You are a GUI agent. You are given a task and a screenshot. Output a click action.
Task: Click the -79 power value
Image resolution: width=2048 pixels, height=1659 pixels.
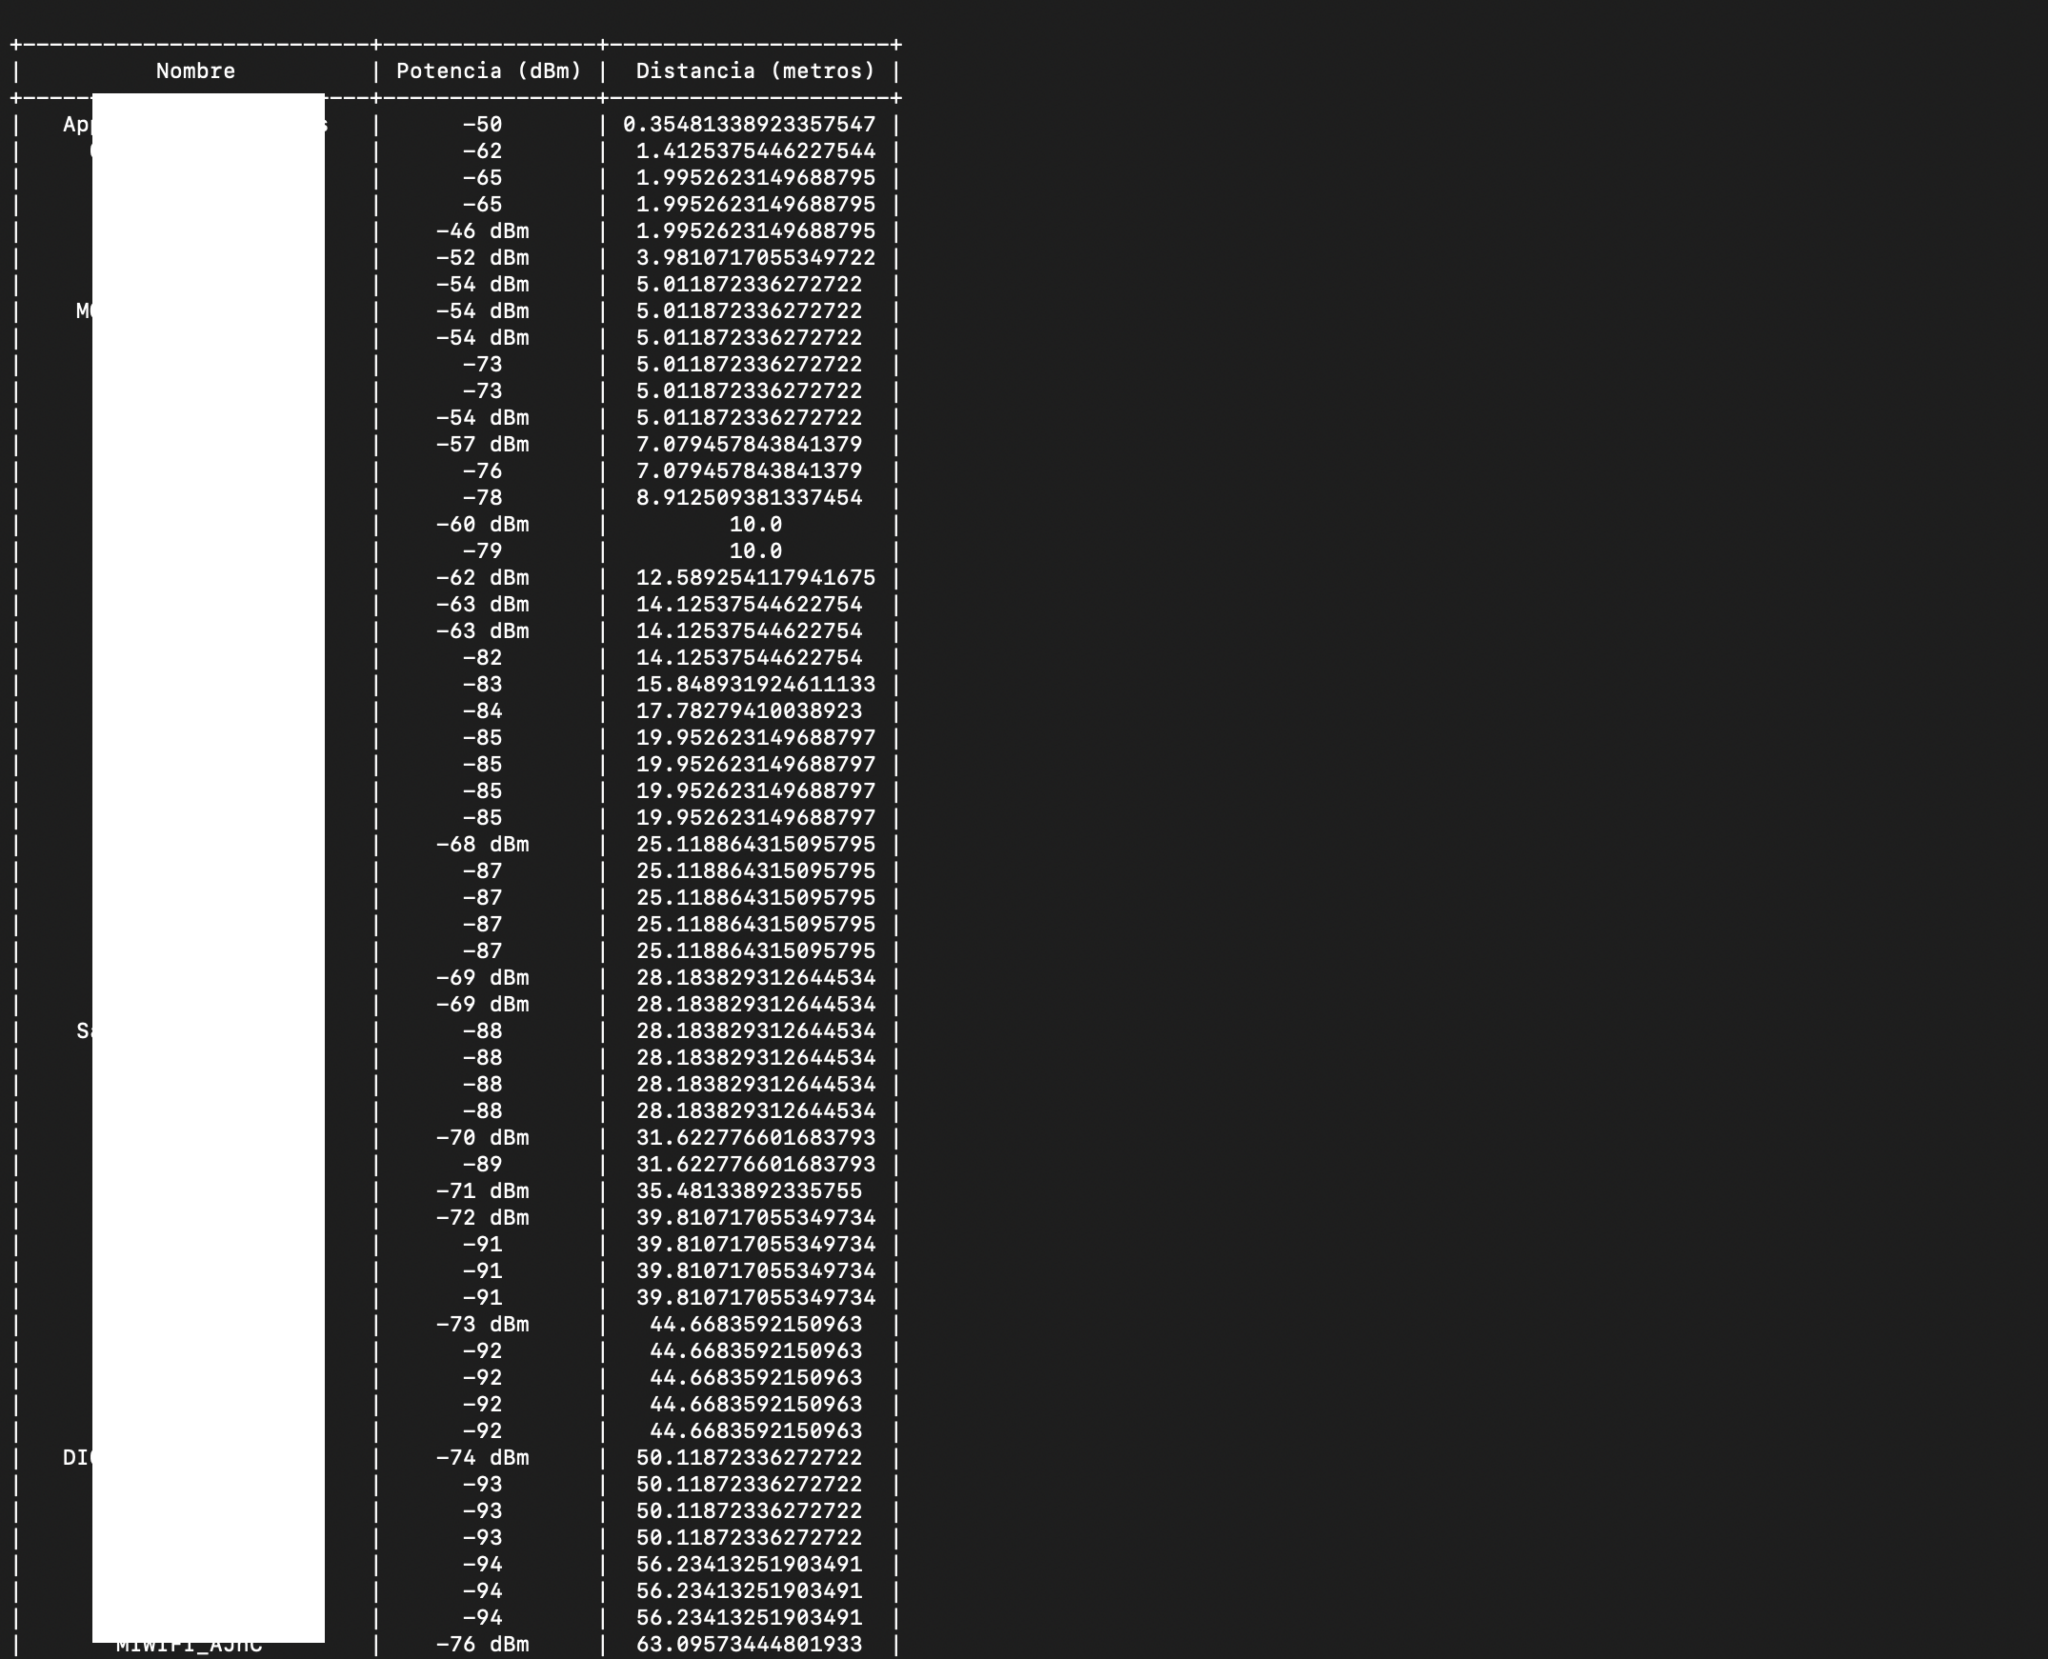482,551
